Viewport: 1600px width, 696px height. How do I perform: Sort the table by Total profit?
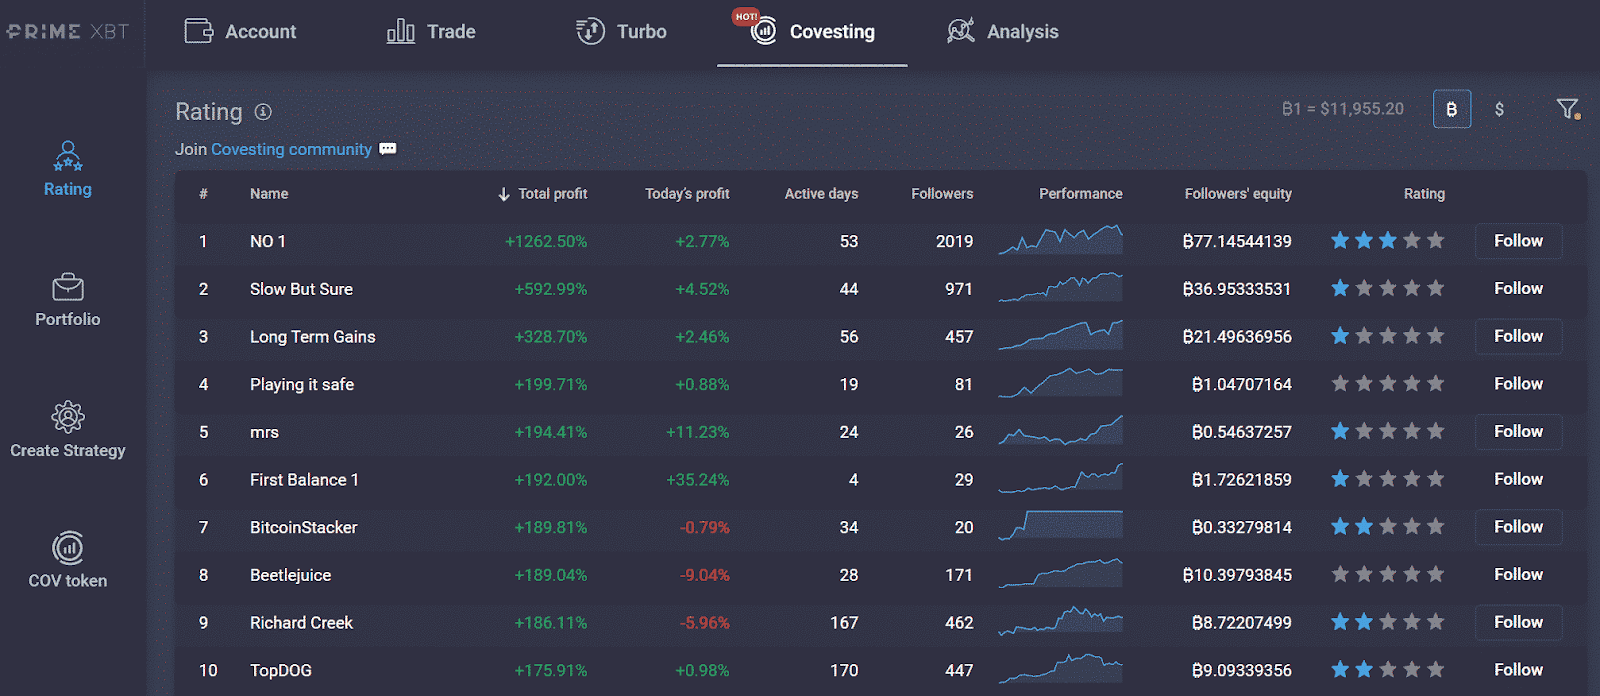[x=543, y=194]
